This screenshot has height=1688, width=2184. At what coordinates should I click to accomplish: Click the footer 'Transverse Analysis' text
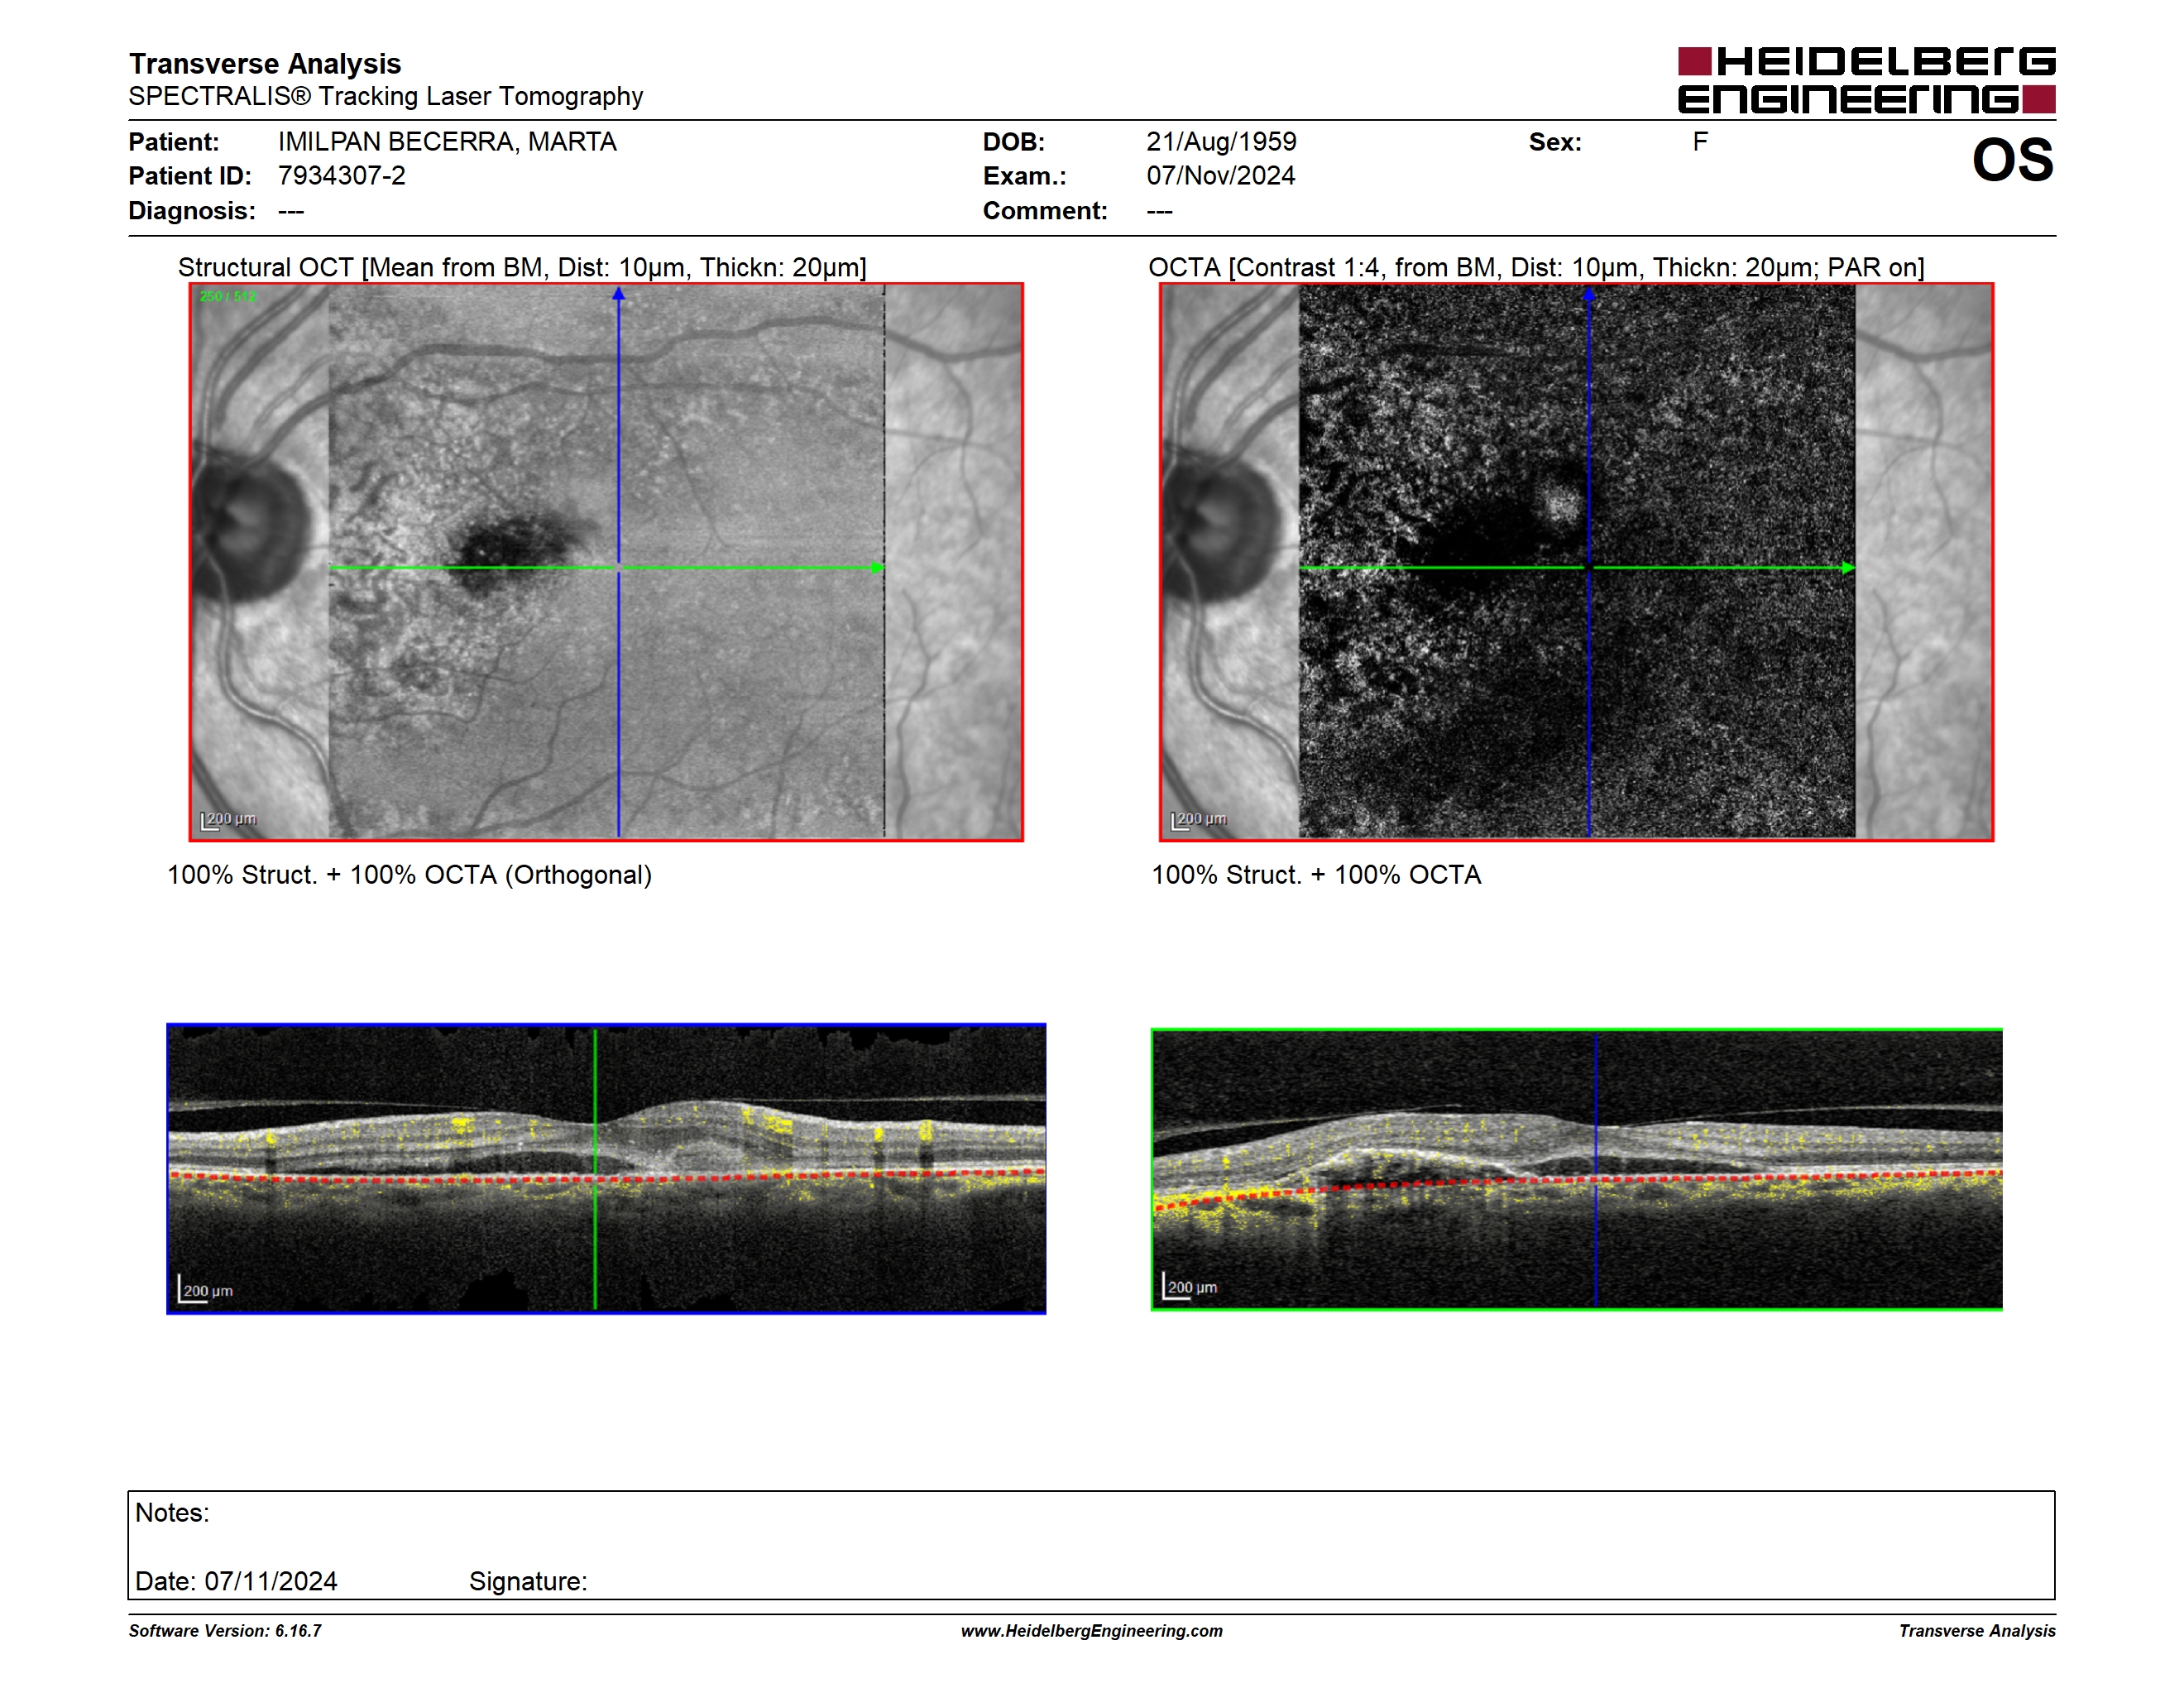[1977, 1631]
